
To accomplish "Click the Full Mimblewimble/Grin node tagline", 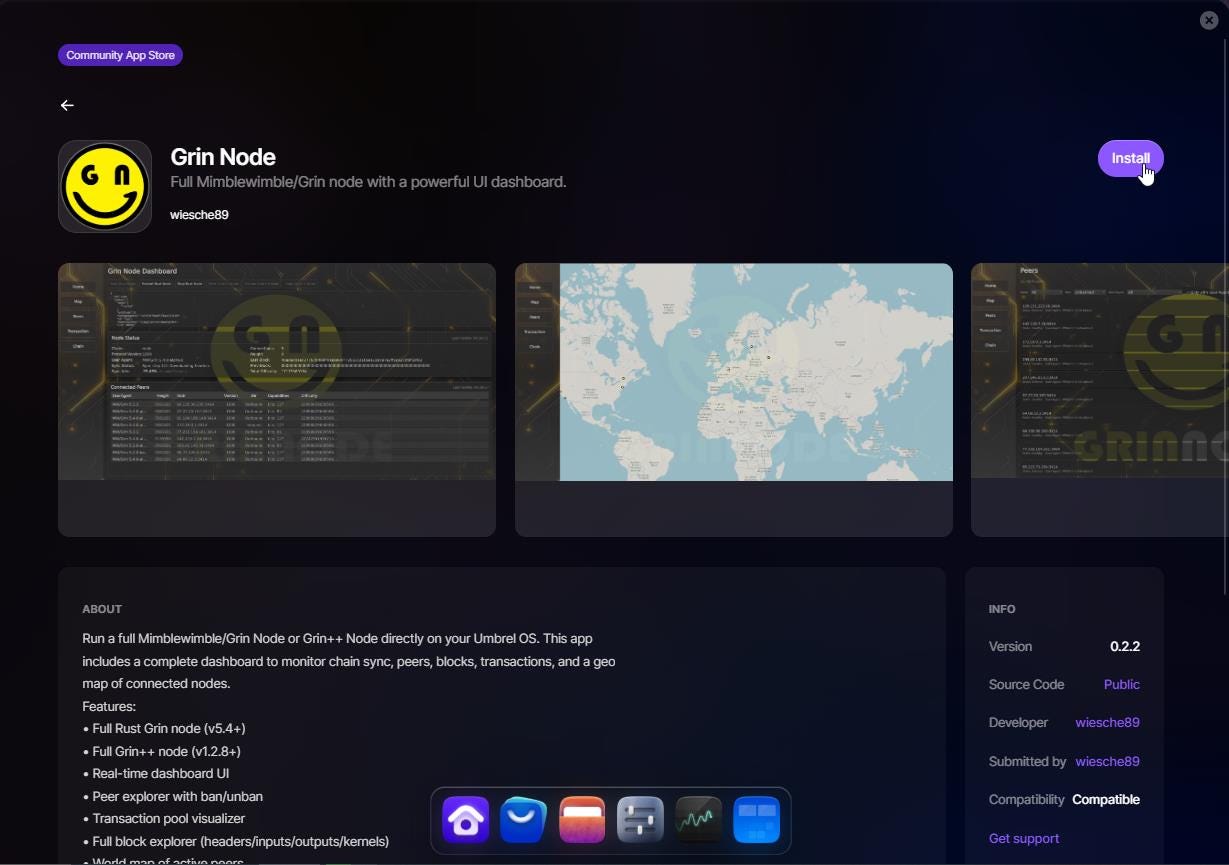I will point(368,182).
